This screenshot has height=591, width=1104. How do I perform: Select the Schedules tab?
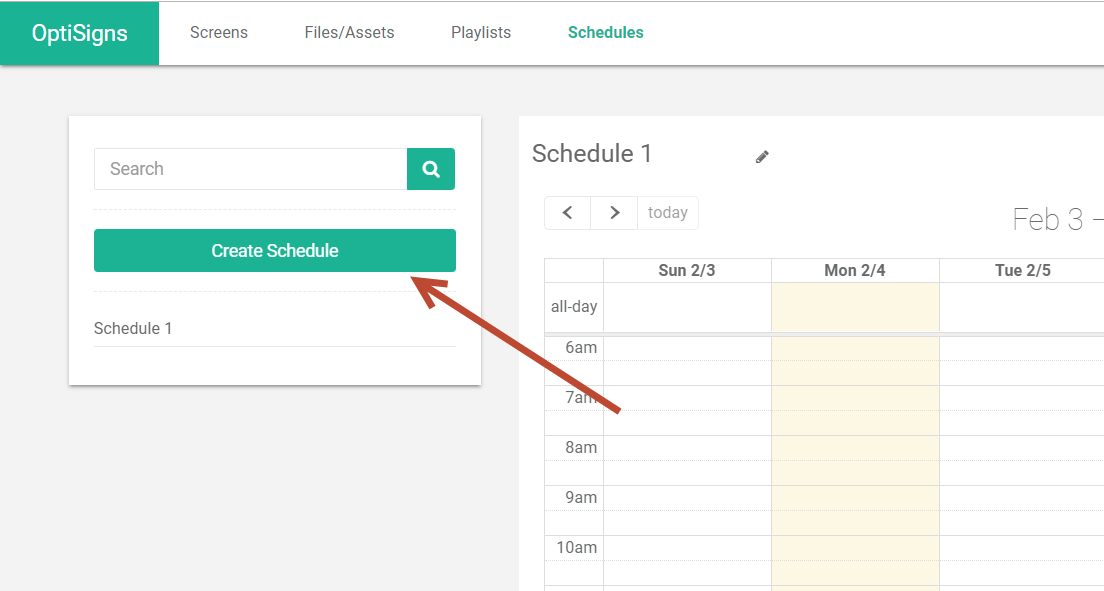[605, 32]
